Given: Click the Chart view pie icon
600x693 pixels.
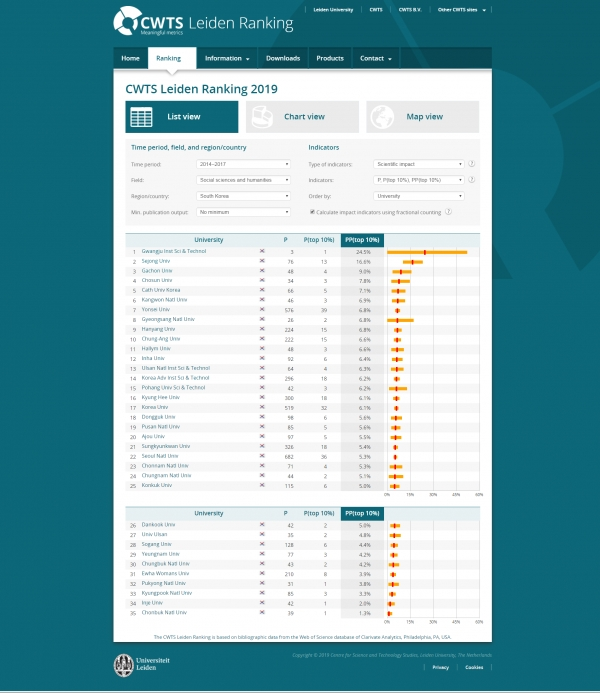Looking at the screenshot, I should click(262, 117).
